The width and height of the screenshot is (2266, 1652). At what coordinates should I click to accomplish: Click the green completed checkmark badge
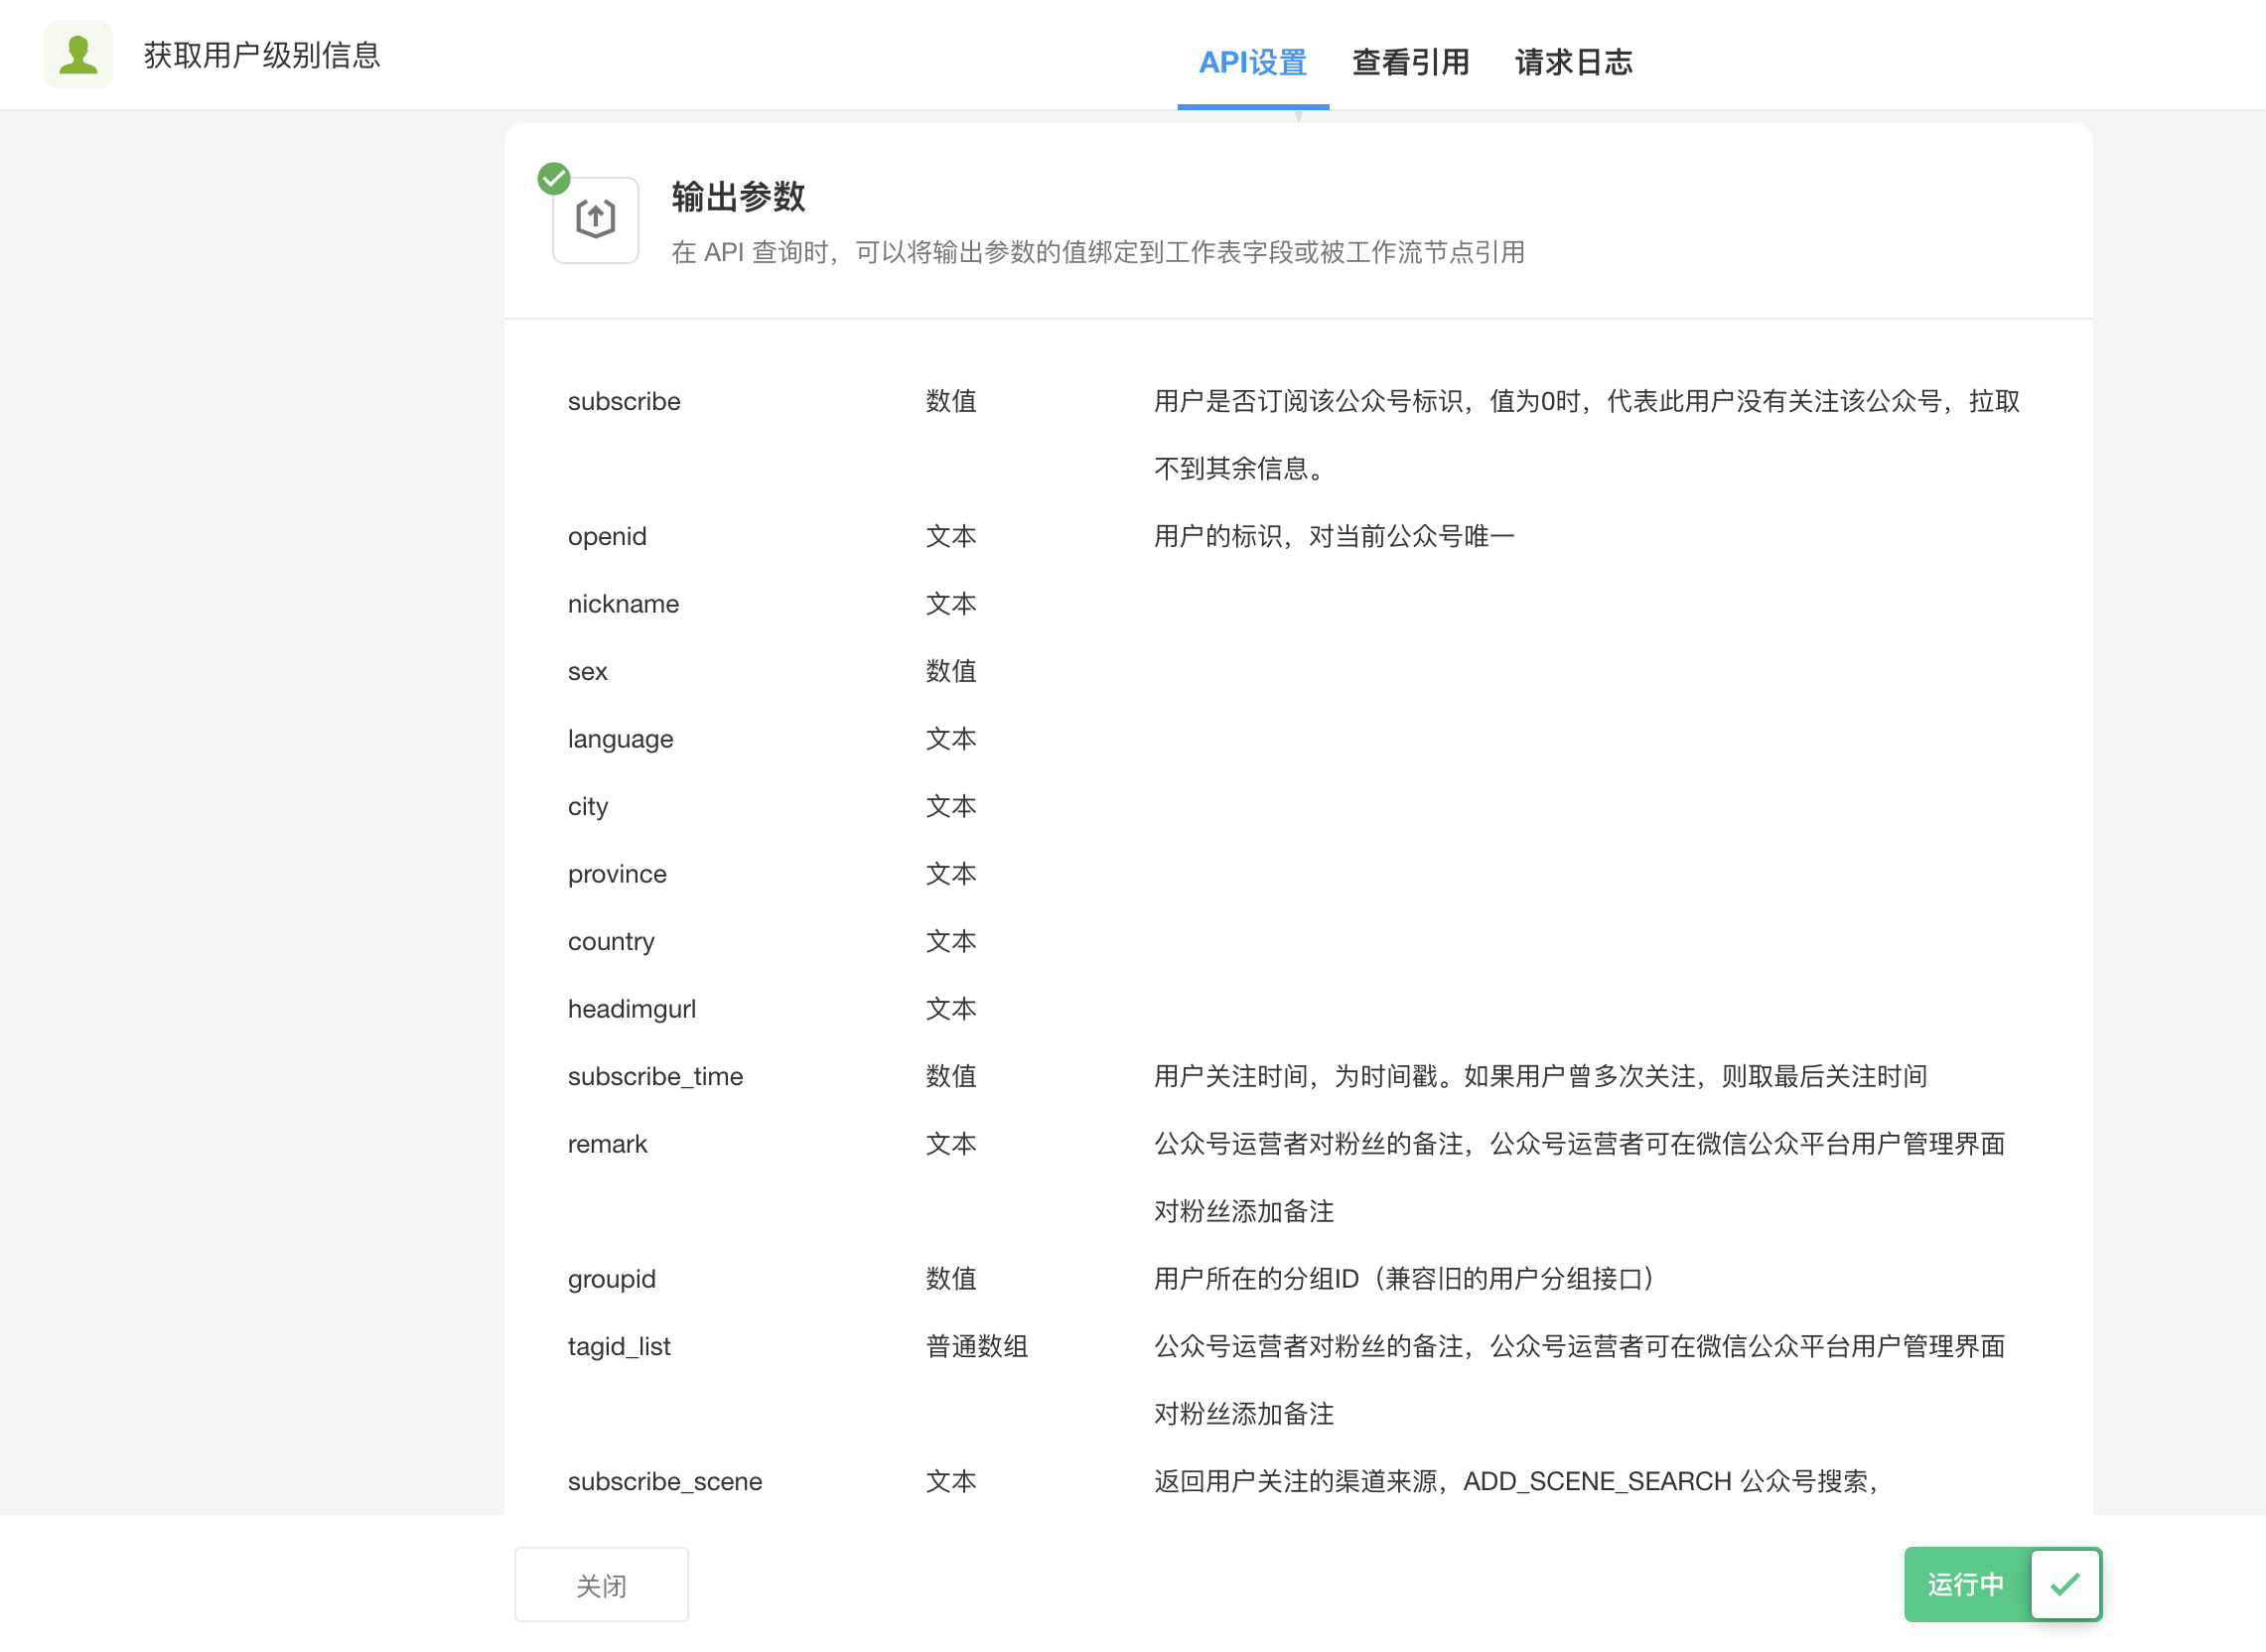[x=554, y=178]
